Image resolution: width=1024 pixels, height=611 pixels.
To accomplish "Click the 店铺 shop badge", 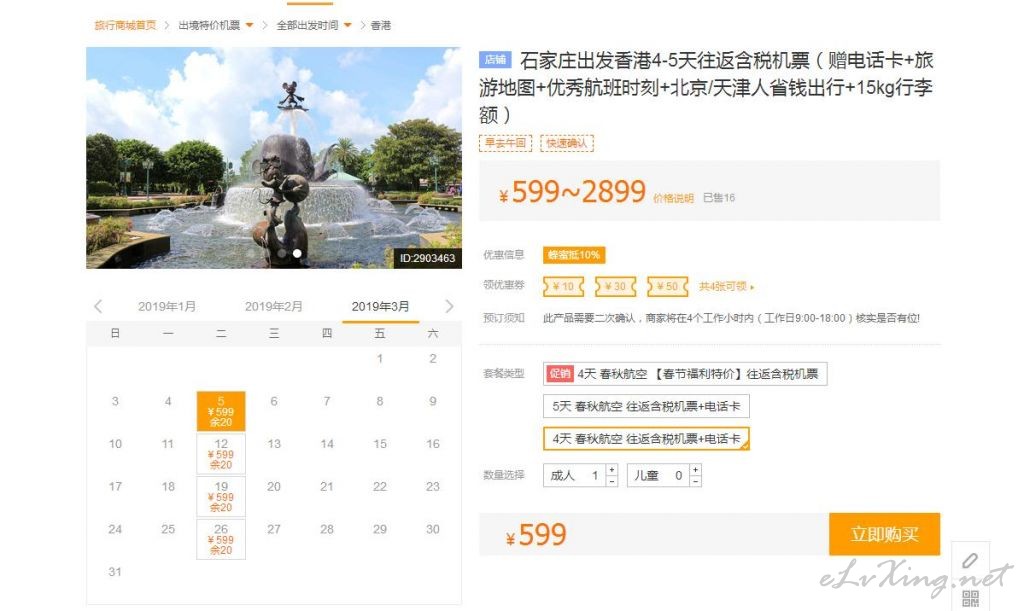I will 495,59.
